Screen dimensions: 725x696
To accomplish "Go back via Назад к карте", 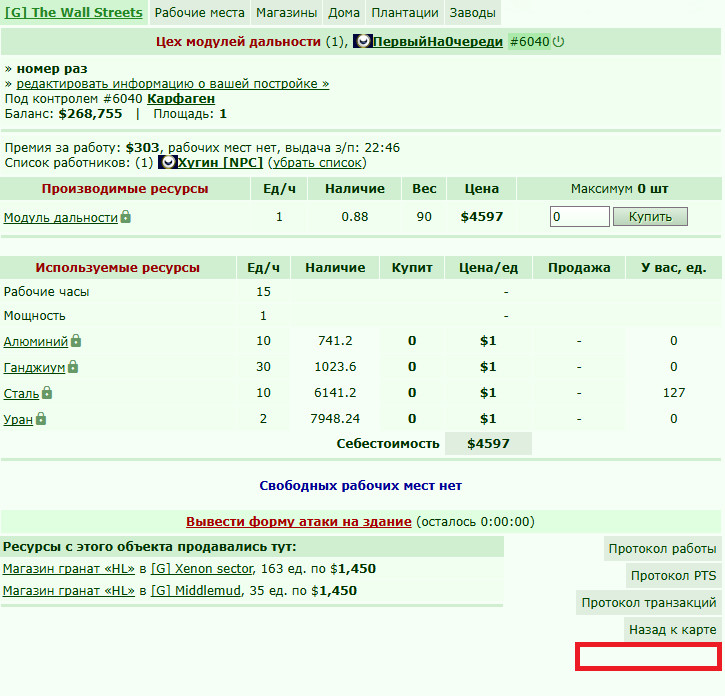I will pos(672,629).
